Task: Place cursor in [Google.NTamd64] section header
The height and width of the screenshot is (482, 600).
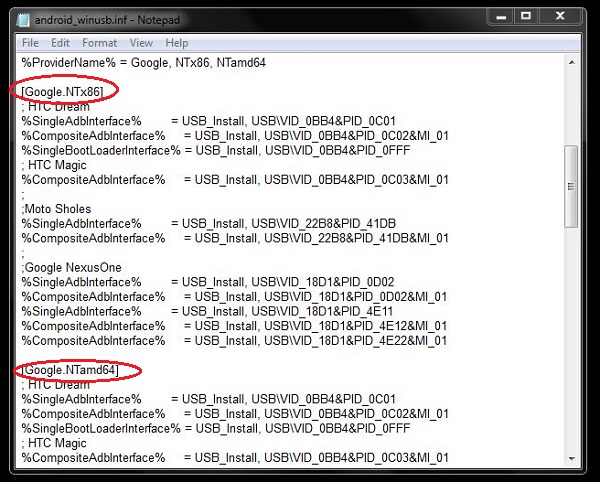Action: coord(70,370)
